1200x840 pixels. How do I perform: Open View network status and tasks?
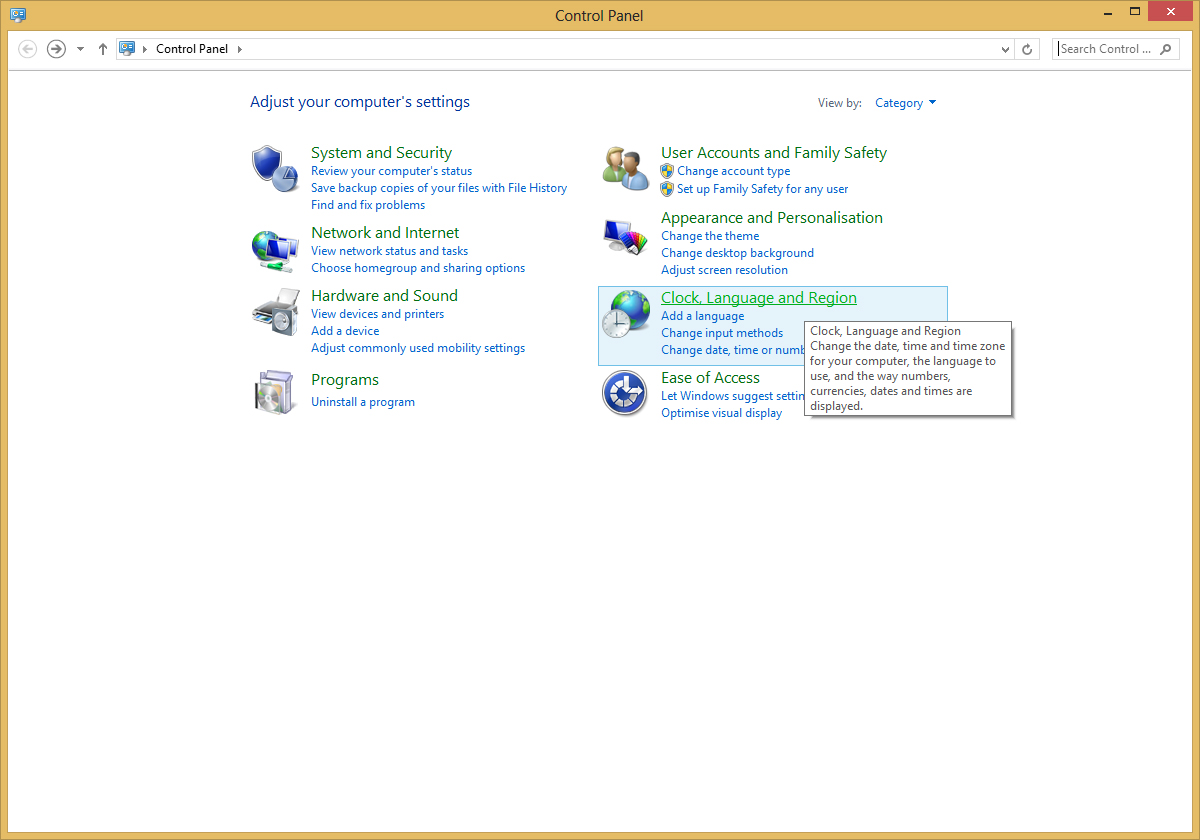[389, 251]
